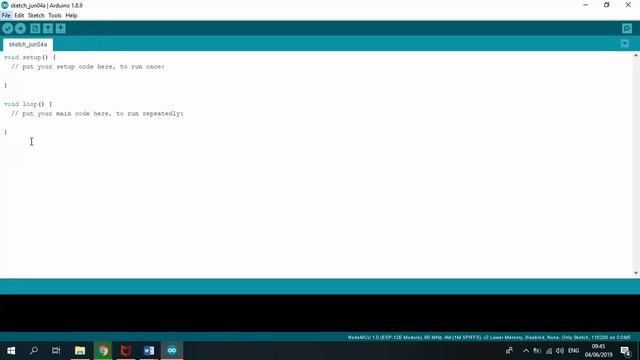Click the ENG language indicator
The image size is (640, 360).
tap(573, 351)
